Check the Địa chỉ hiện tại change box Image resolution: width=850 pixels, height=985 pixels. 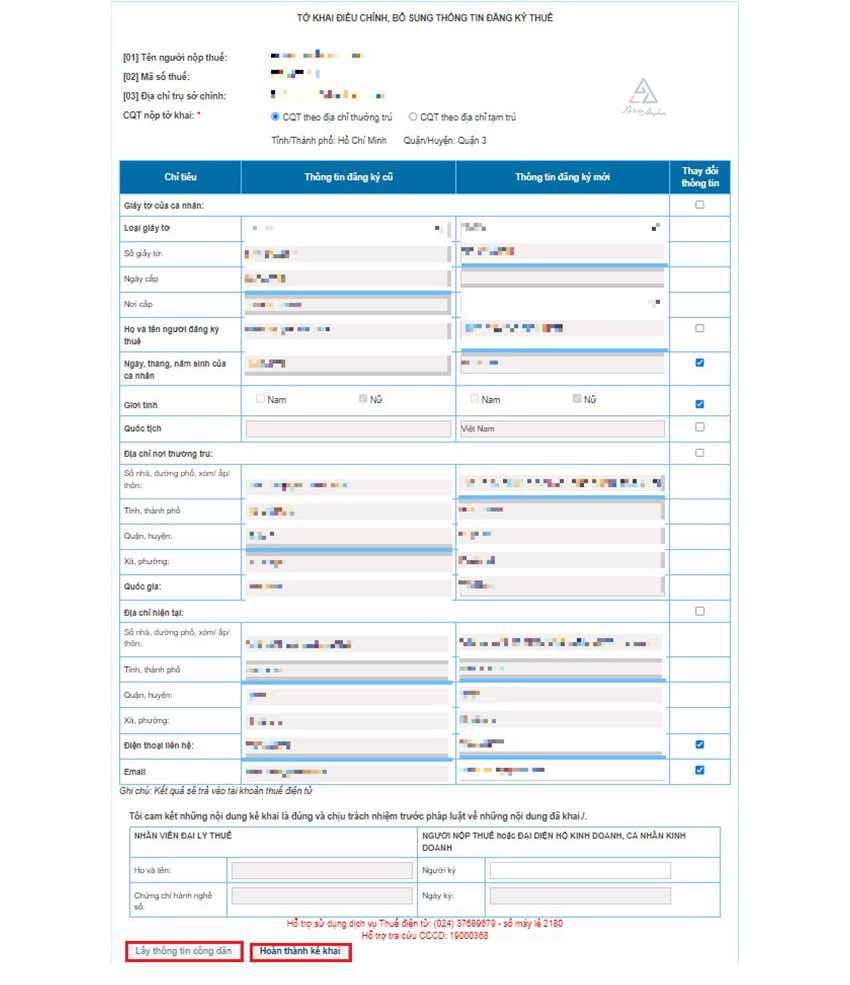point(699,611)
